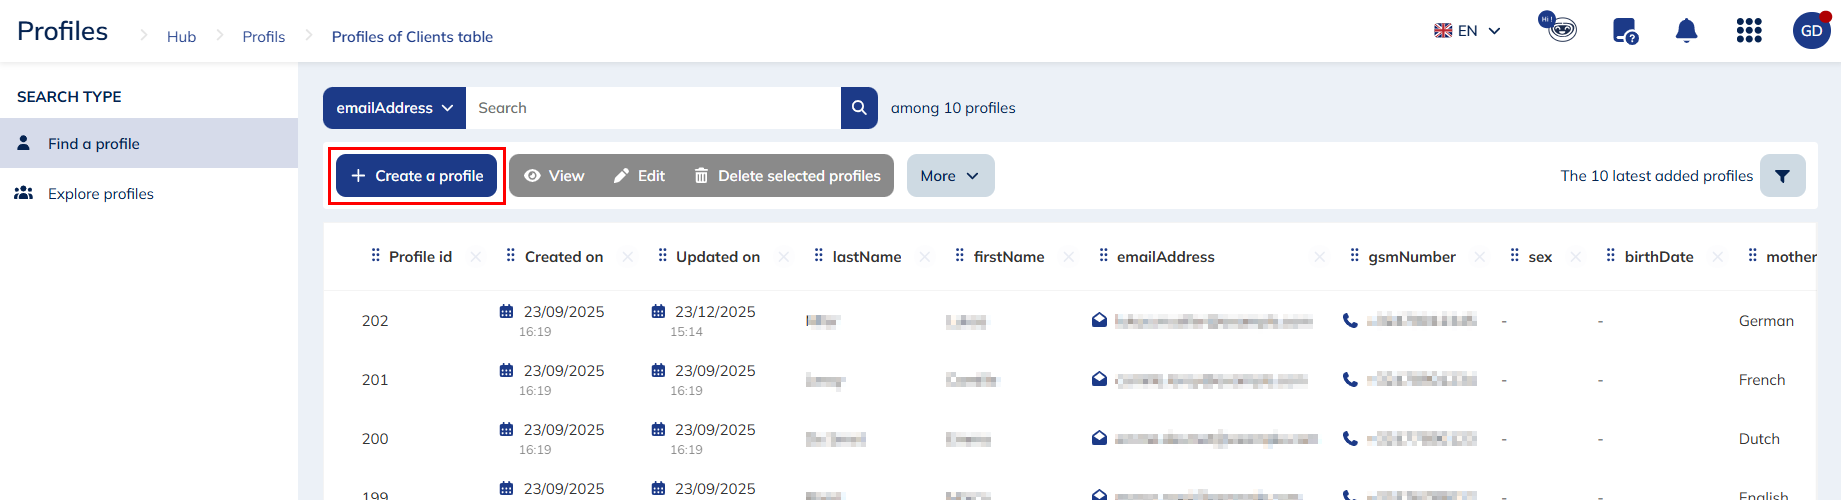This screenshot has height=500, width=1841.
Task: Click the email envelope icon in row 202
Action: click(x=1099, y=320)
